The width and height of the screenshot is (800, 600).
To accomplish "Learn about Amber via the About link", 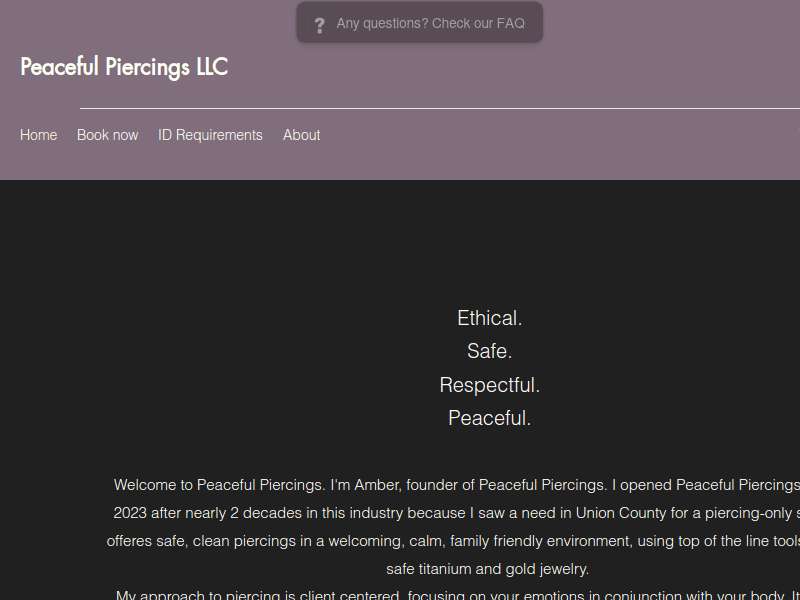I will 301,134.
